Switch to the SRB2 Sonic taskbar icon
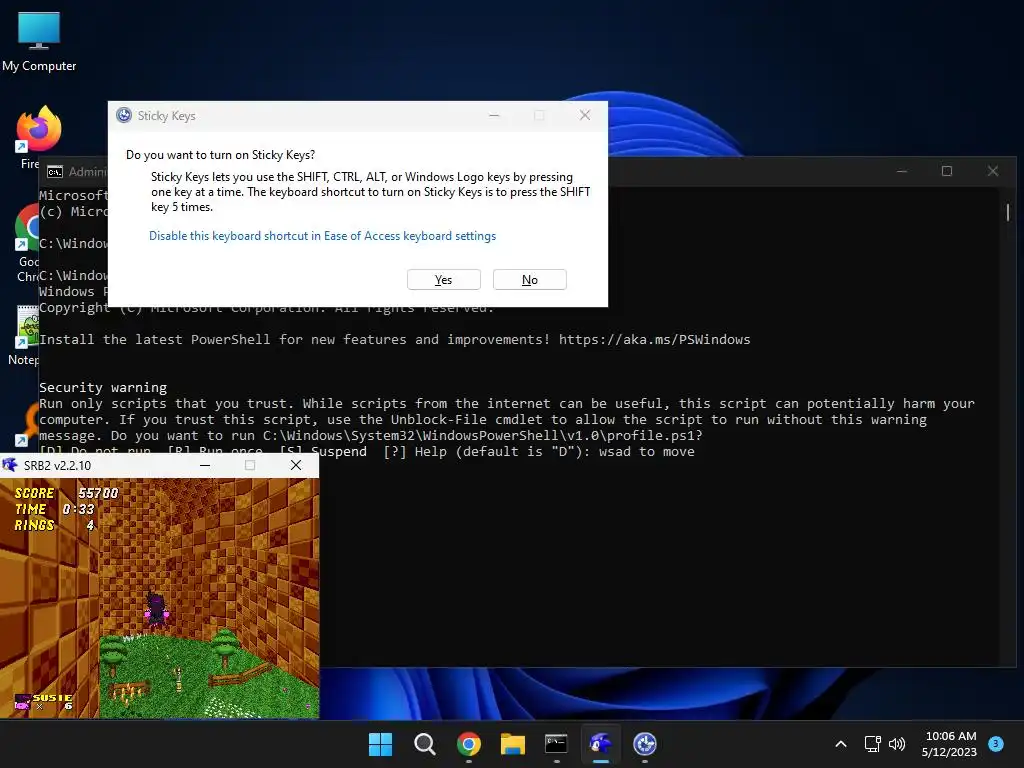The image size is (1024, 768). tap(601, 744)
